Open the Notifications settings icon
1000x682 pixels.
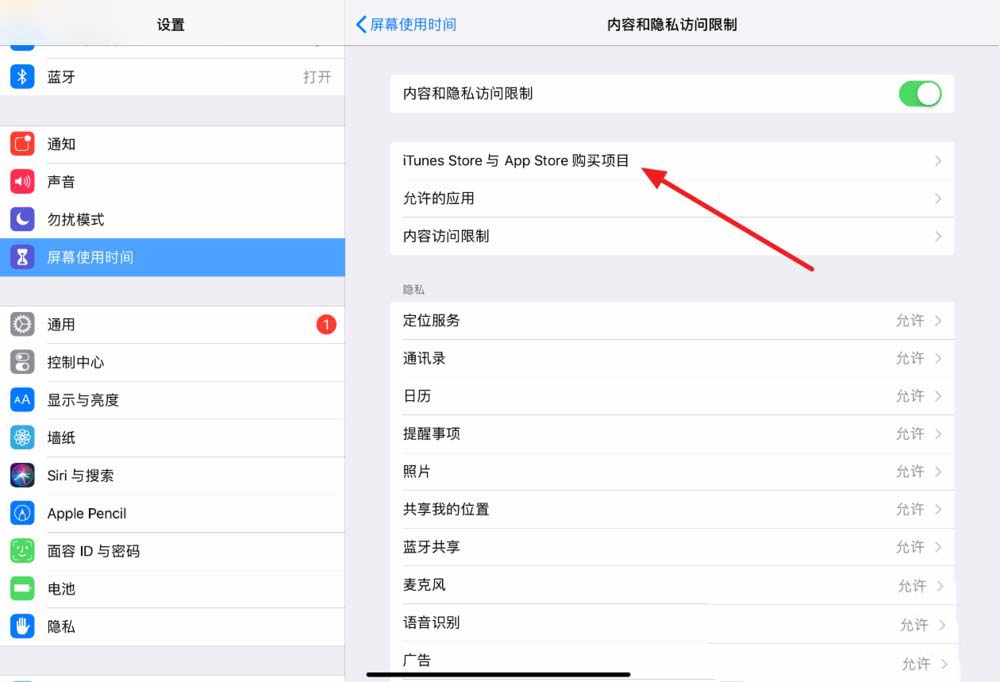click(x=22, y=144)
